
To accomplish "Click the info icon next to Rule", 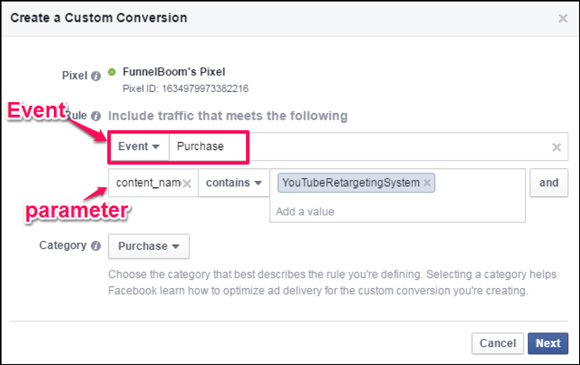I will pos(96,116).
